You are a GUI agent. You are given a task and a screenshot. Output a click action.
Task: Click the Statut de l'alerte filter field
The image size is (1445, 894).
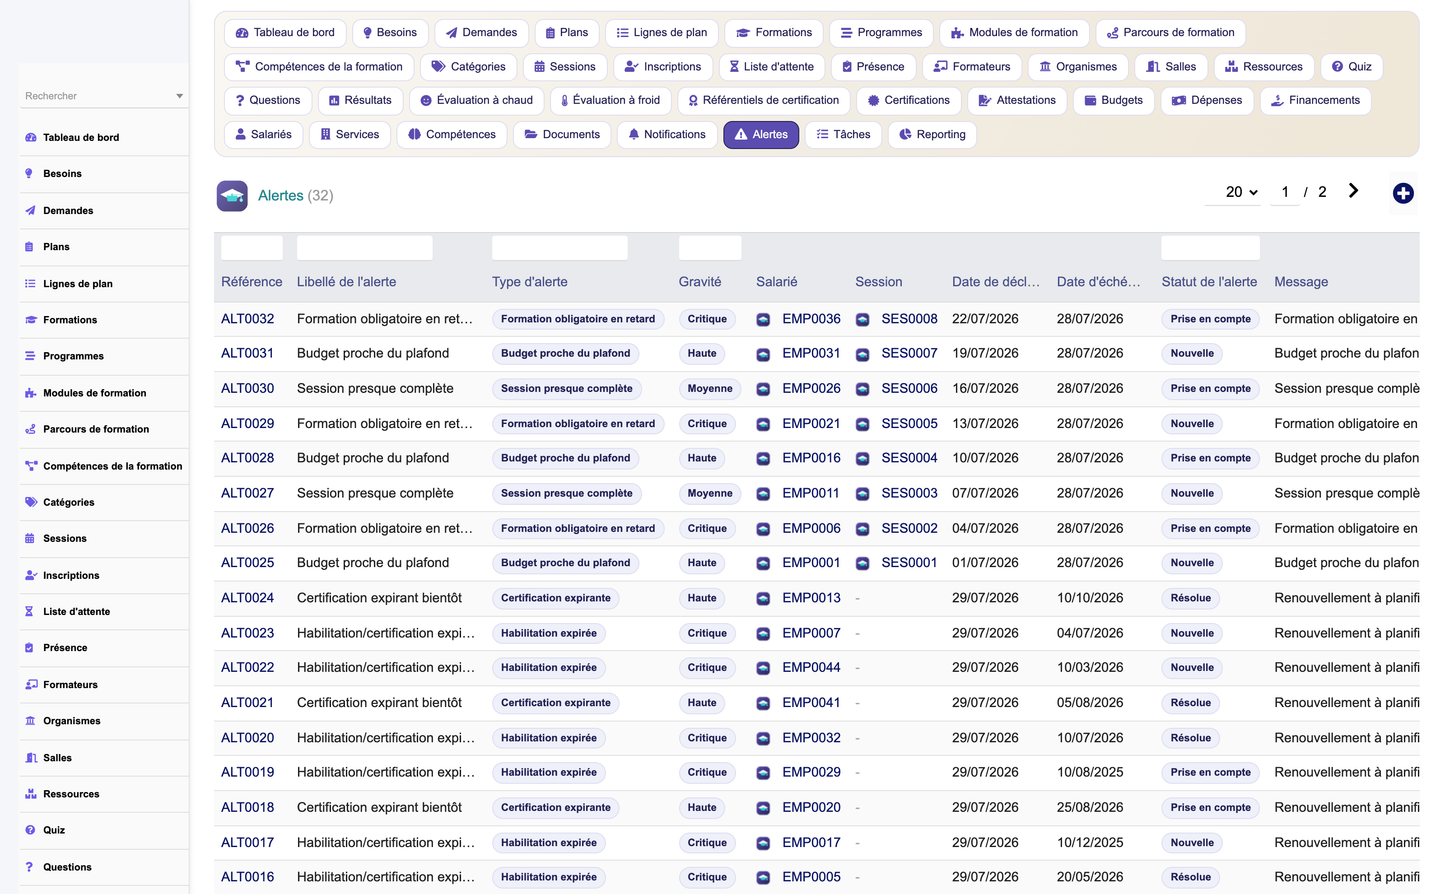(1210, 248)
